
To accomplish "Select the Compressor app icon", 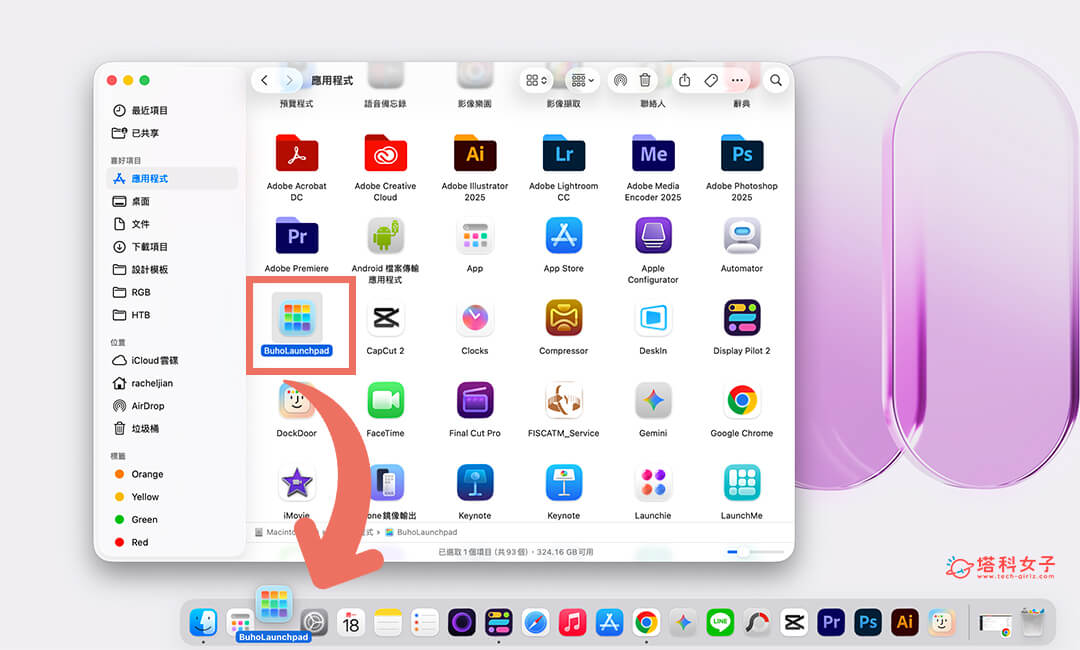I will click(563, 317).
